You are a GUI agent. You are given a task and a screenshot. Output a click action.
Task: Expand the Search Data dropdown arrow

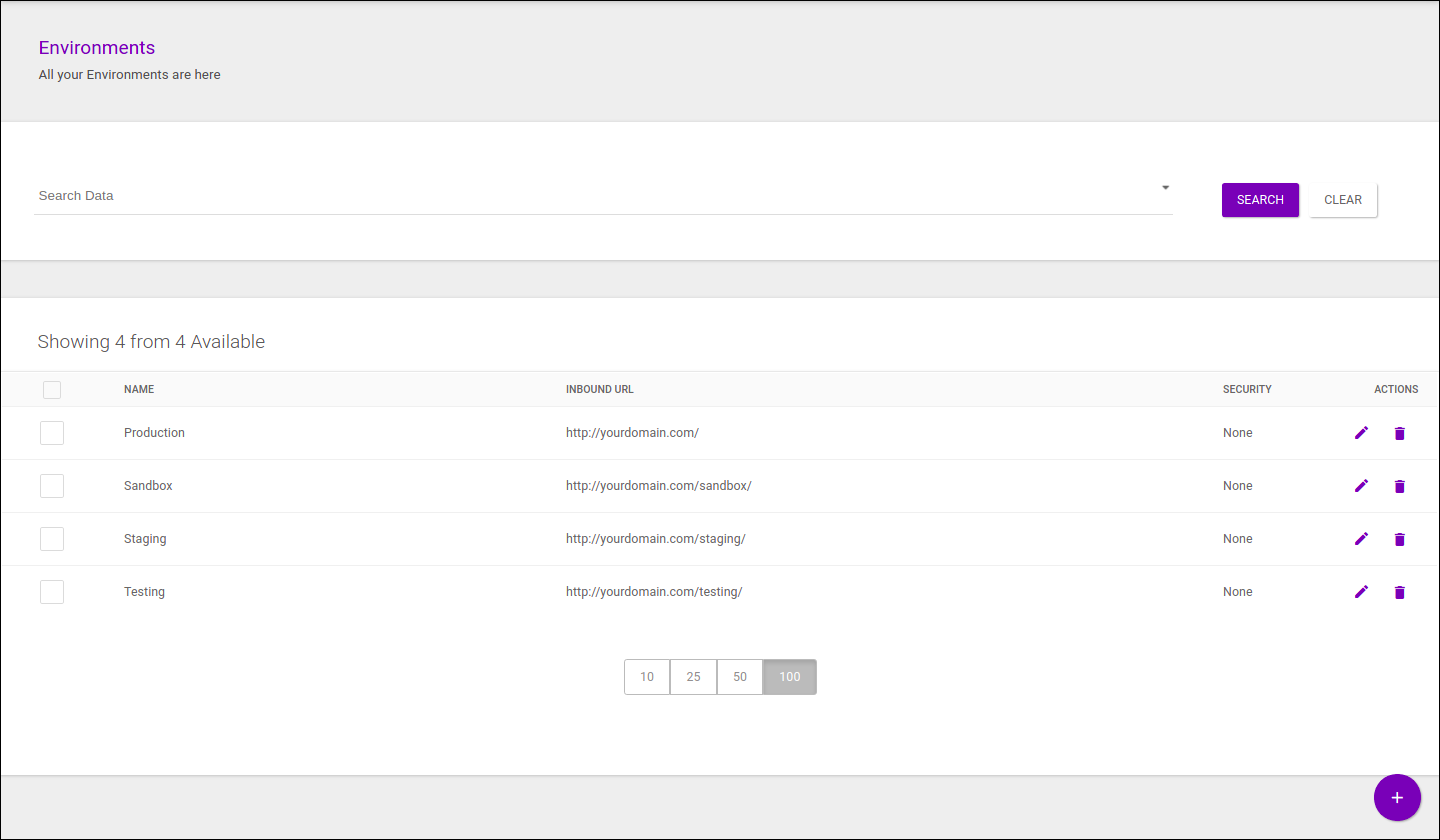point(1165,188)
